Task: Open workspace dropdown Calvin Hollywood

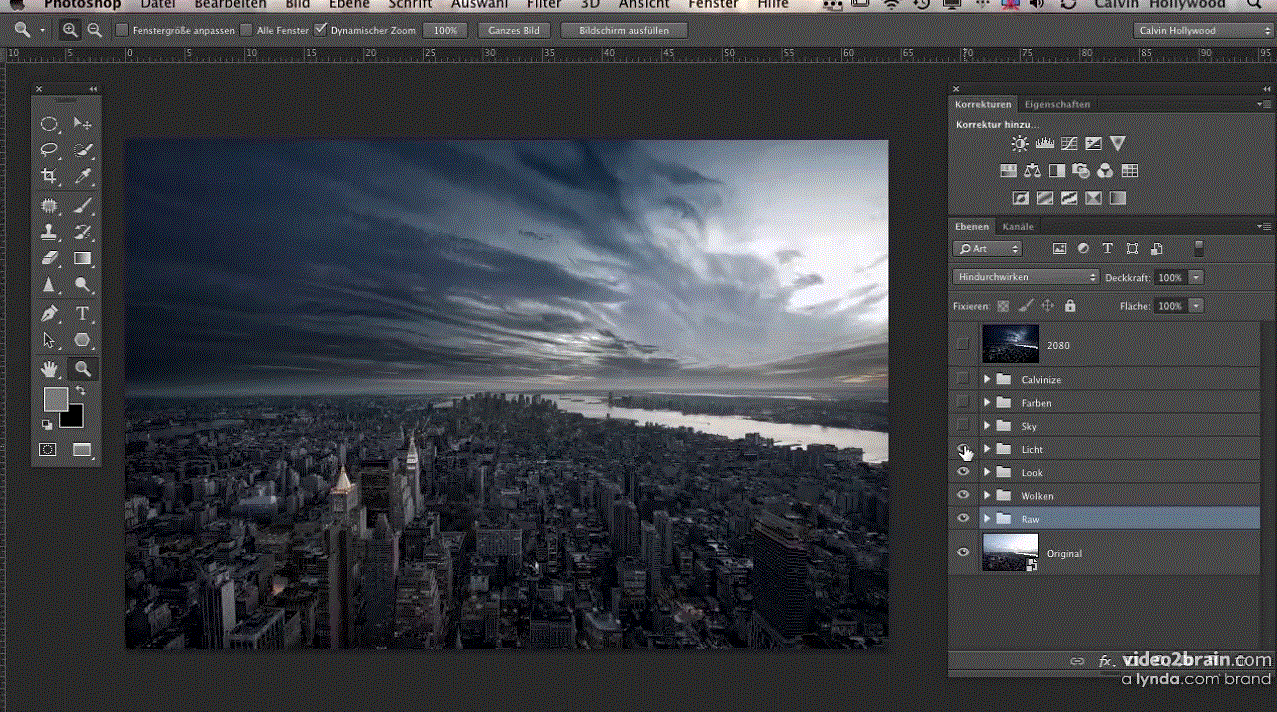Action: [1203, 30]
